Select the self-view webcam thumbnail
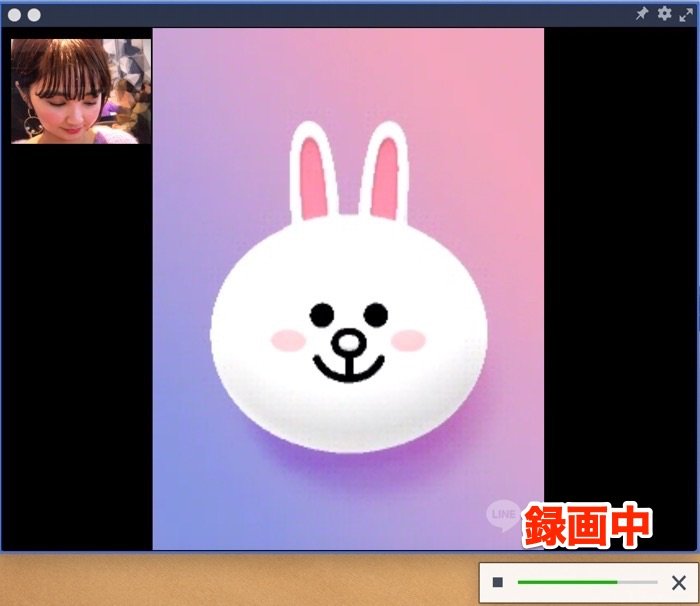Screen dimensions: 700x606 (81, 91)
